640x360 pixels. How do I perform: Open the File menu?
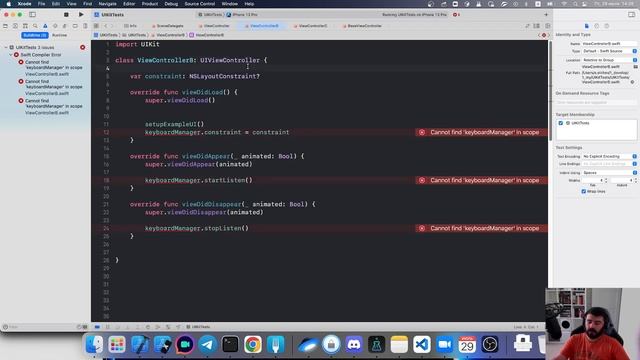point(41,4)
